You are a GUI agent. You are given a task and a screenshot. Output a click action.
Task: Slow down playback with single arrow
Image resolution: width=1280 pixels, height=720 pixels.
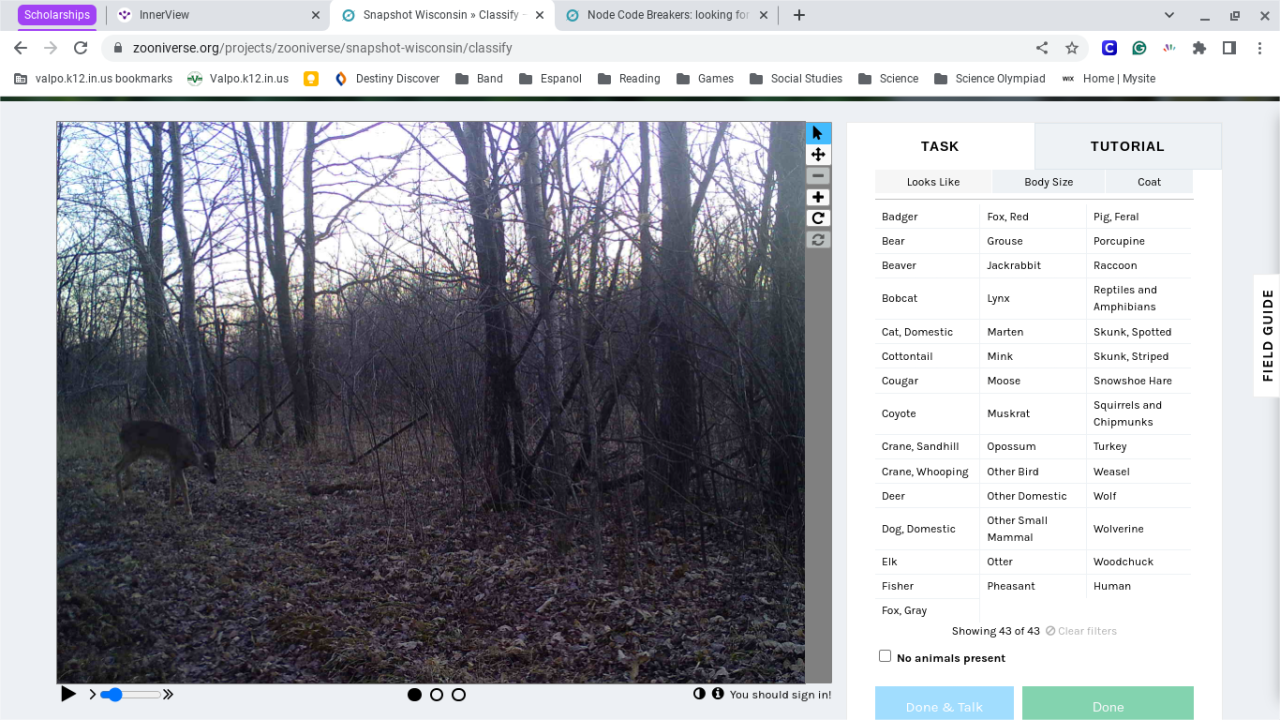[93, 694]
